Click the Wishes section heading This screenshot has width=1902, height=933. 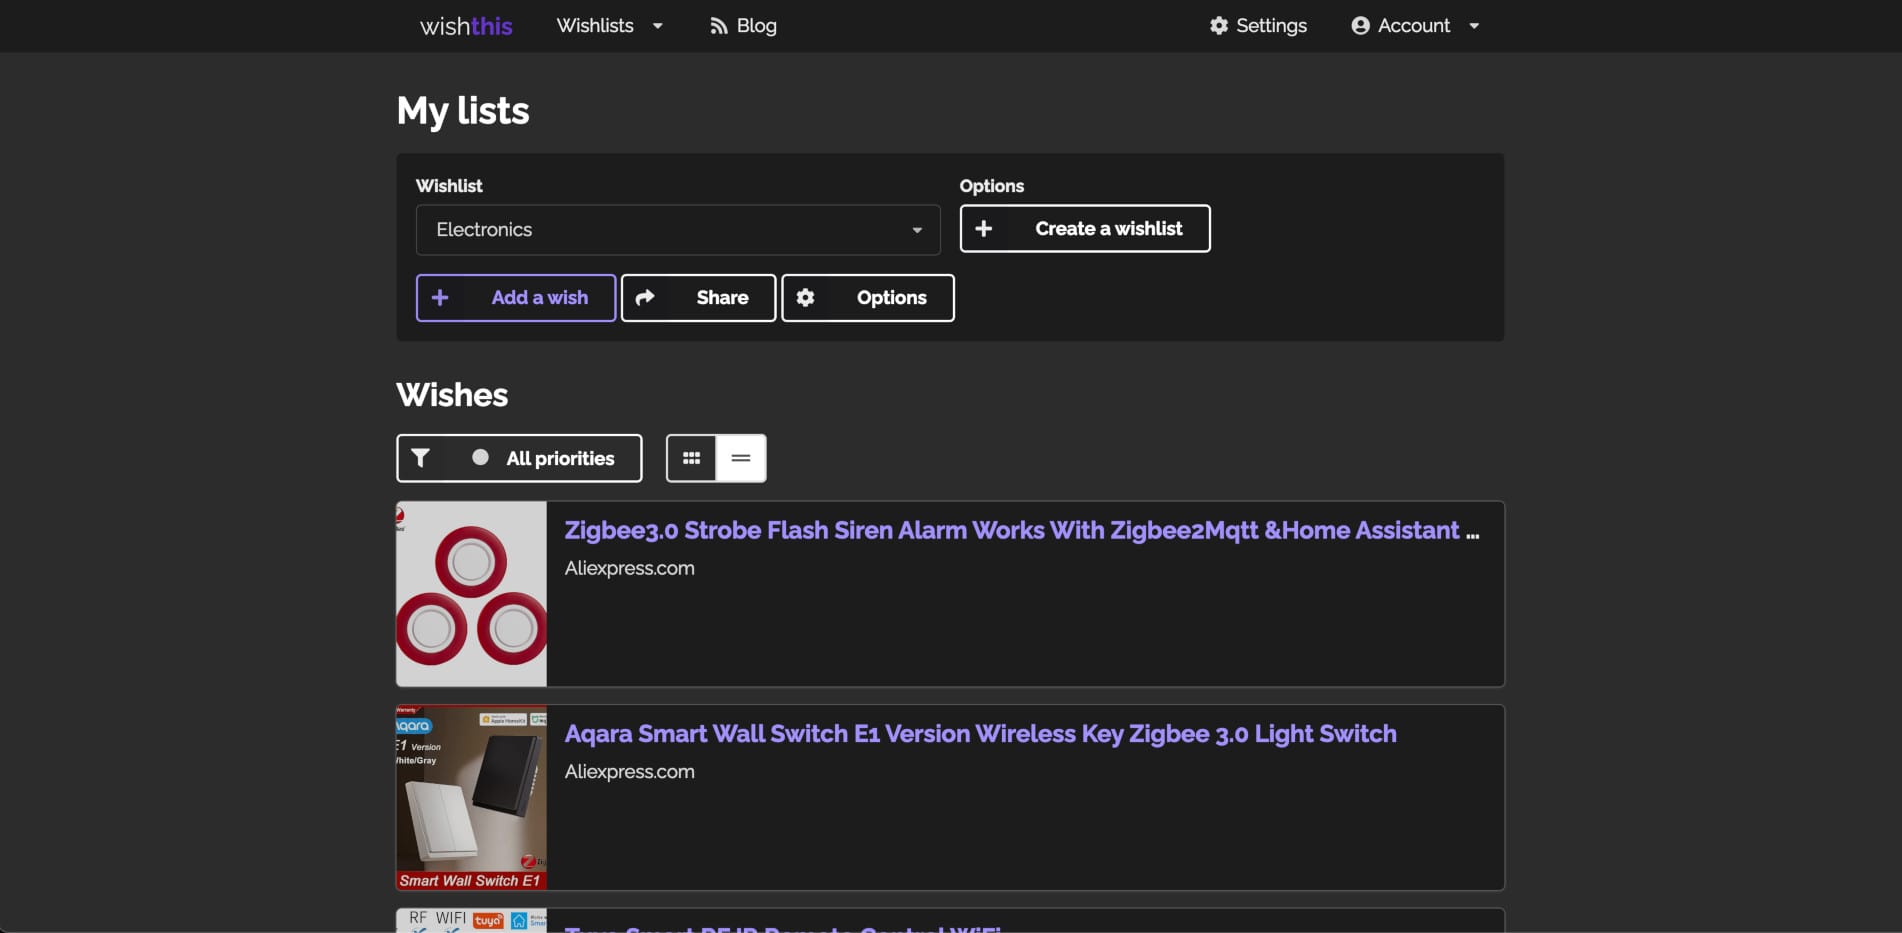click(452, 395)
